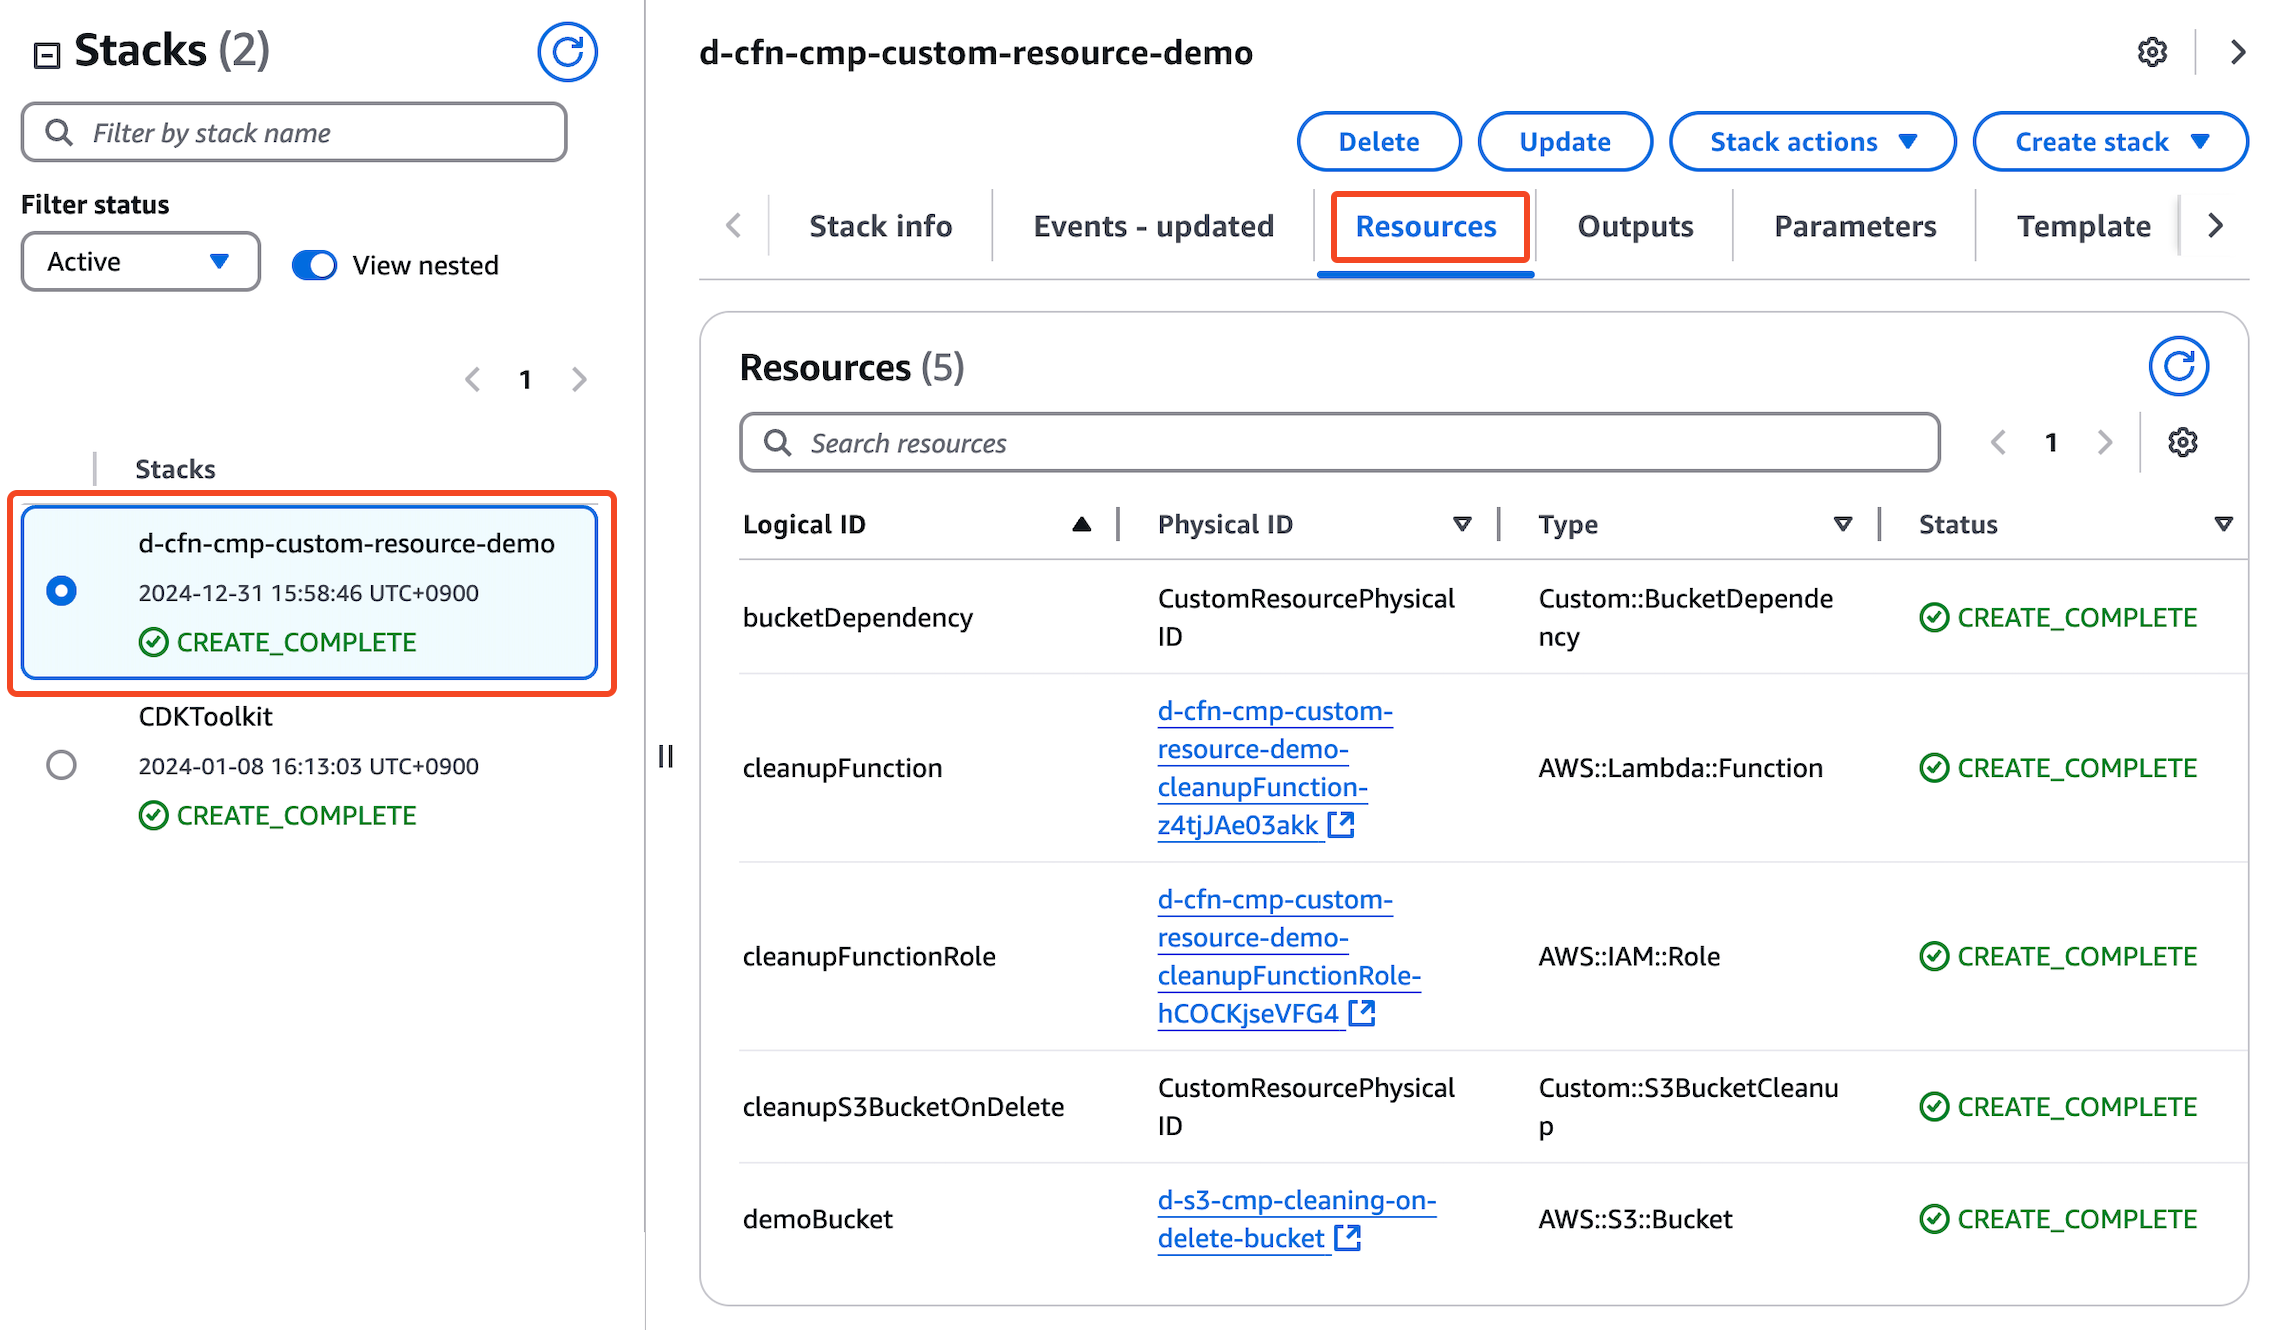
Task: Open stack detail settings gear
Action: [2152, 52]
